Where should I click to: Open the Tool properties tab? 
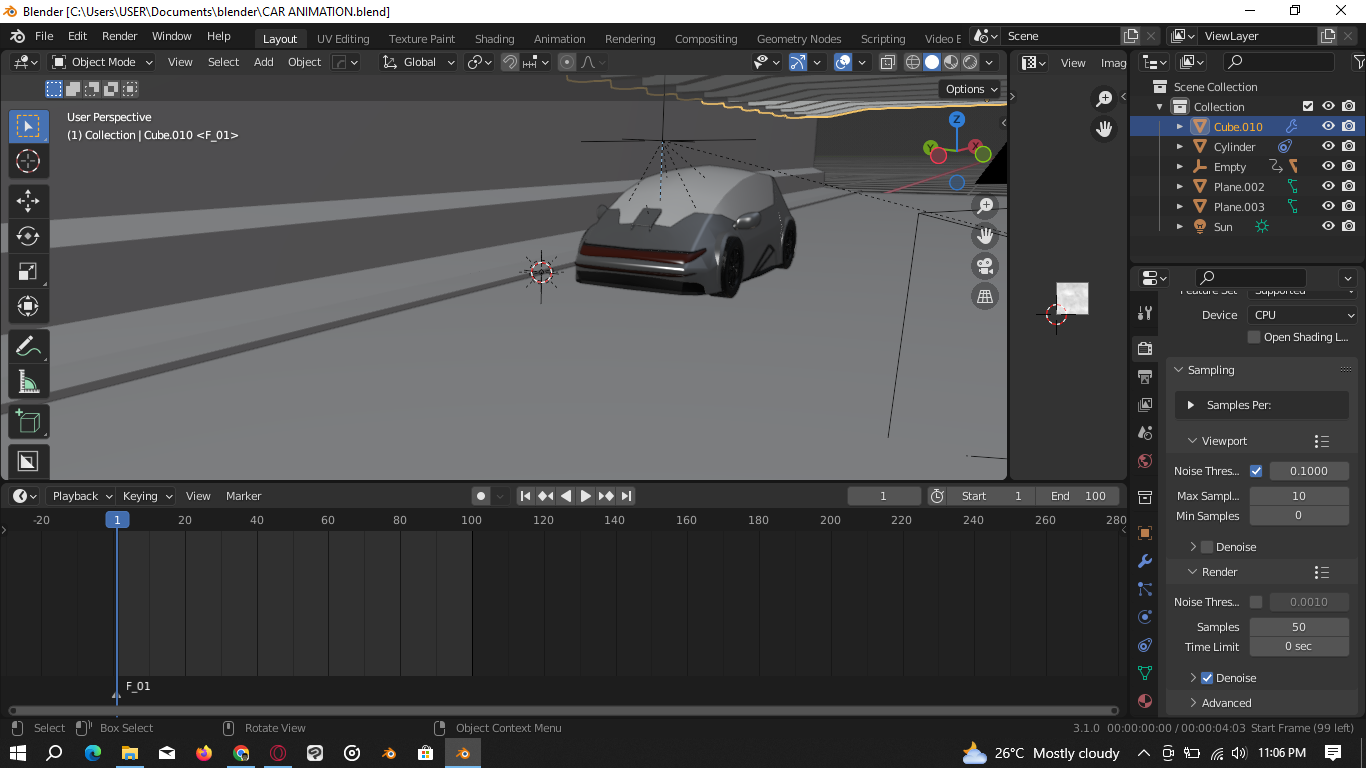coord(1145,313)
